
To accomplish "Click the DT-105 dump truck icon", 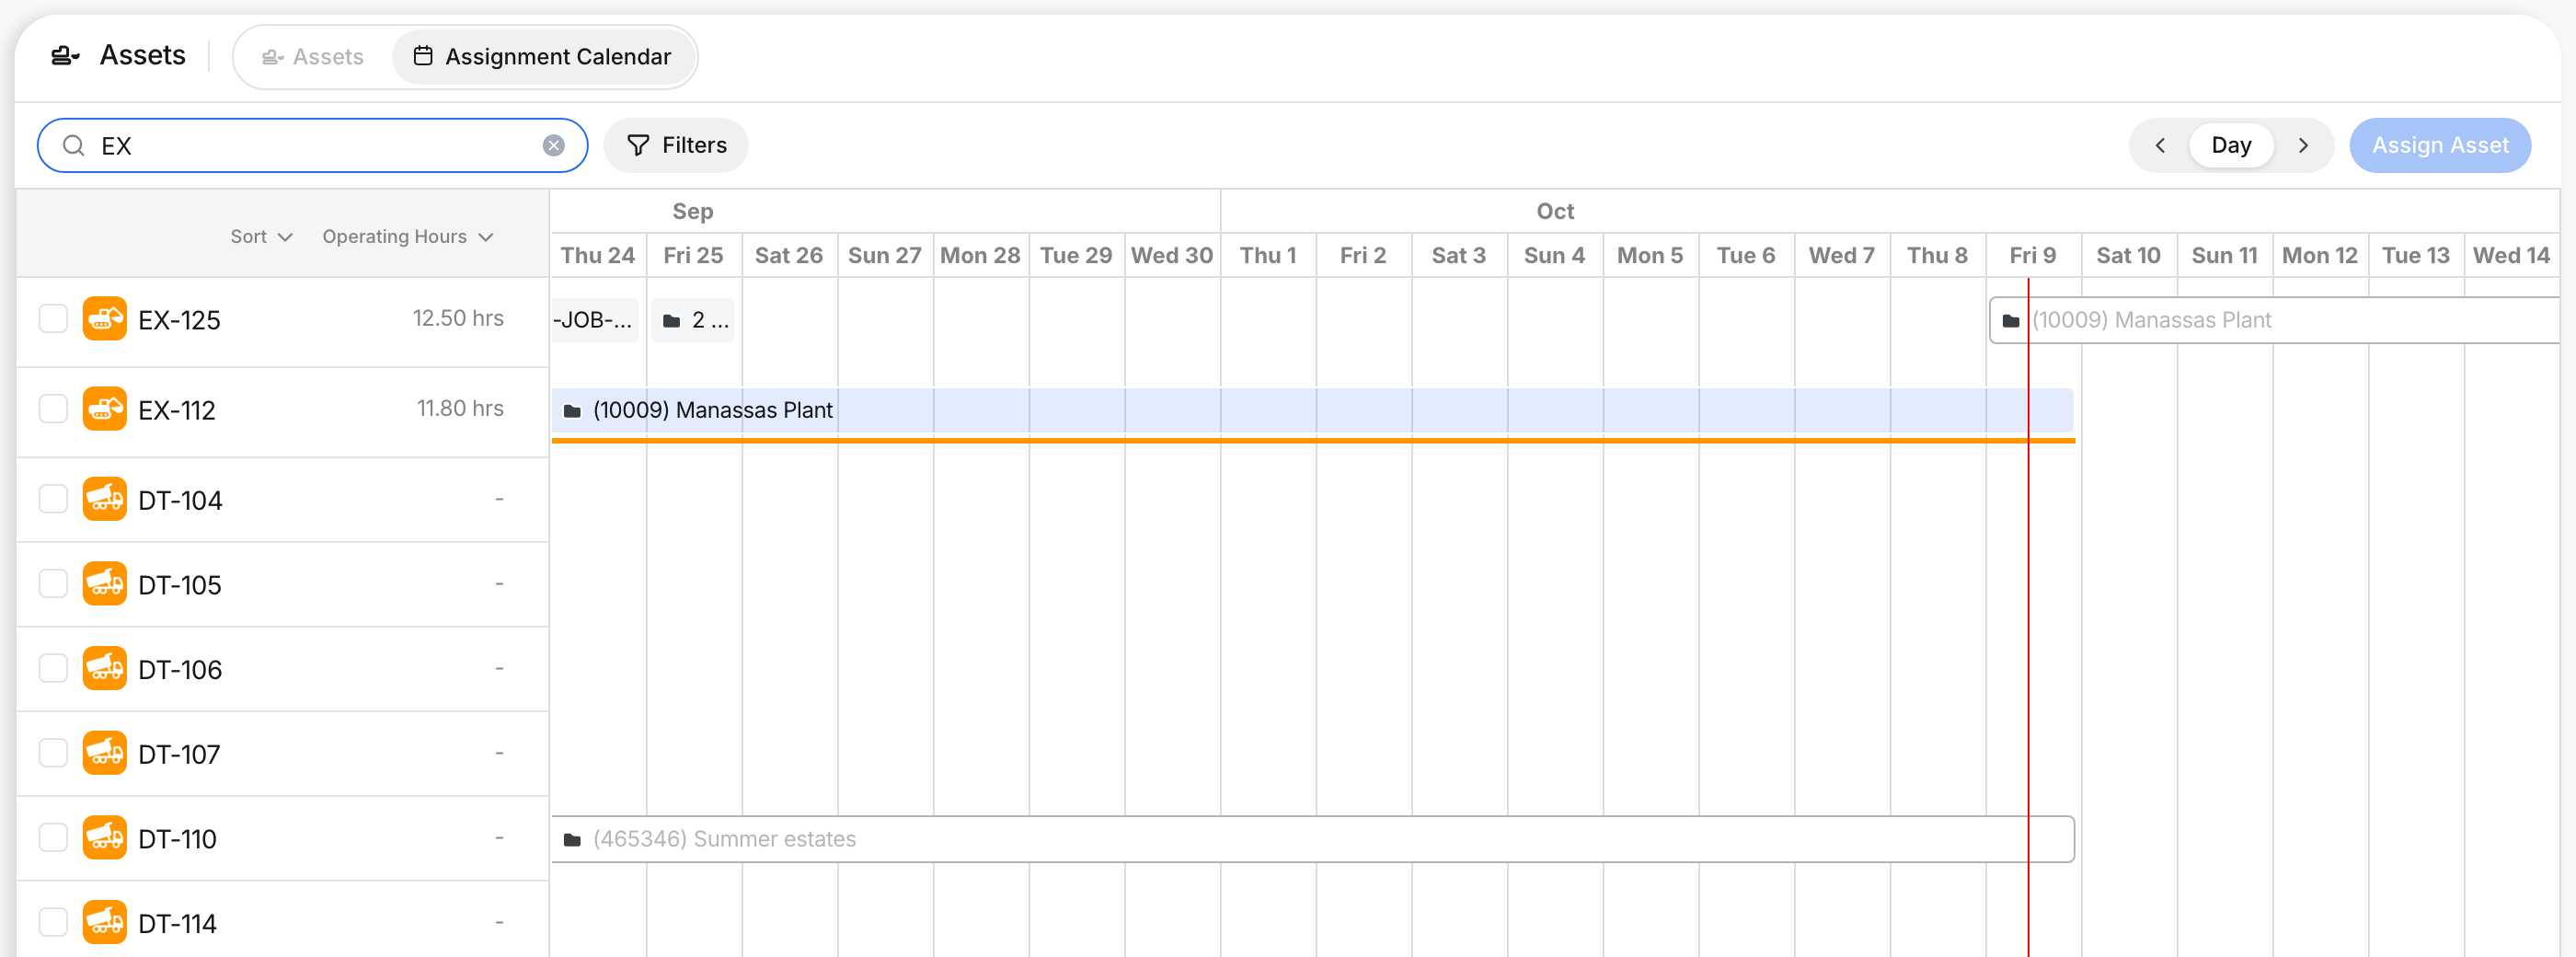I will tap(105, 584).
